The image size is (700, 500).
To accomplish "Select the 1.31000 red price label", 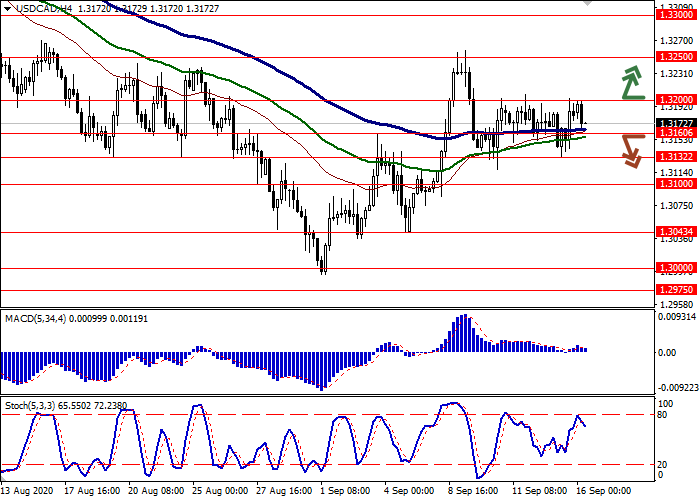I will (x=676, y=184).
